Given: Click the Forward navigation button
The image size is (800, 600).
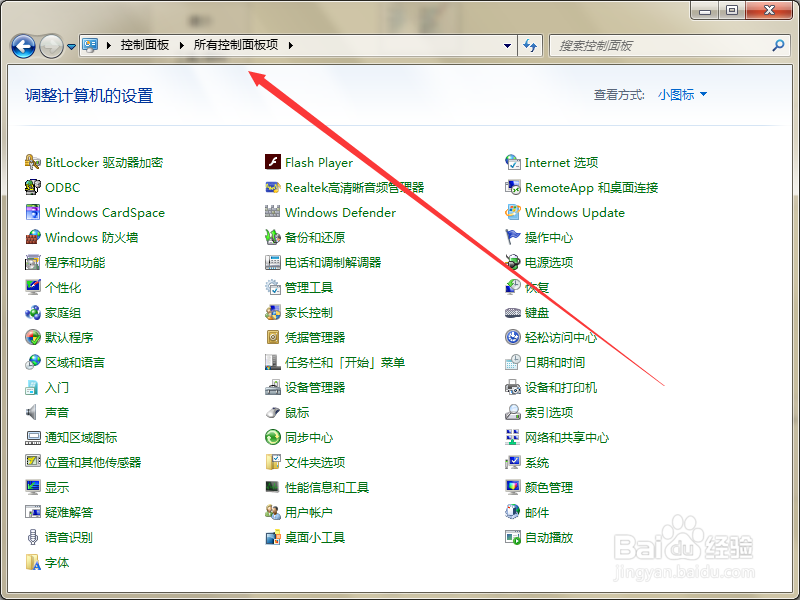Looking at the screenshot, I should click(x=52, y=46).
